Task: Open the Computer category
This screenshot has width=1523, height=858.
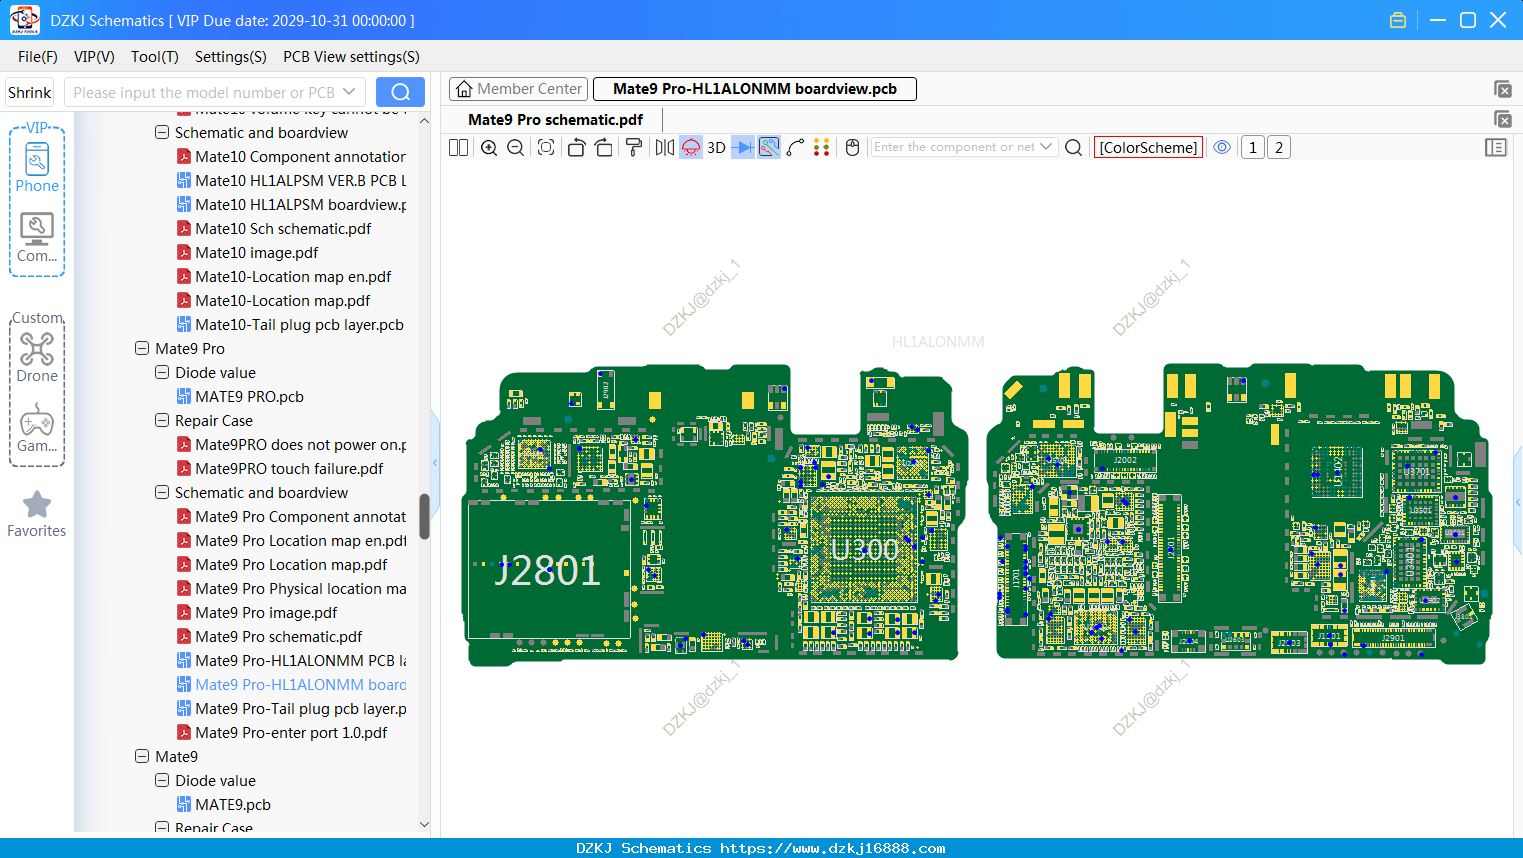Action: (37, 238)
